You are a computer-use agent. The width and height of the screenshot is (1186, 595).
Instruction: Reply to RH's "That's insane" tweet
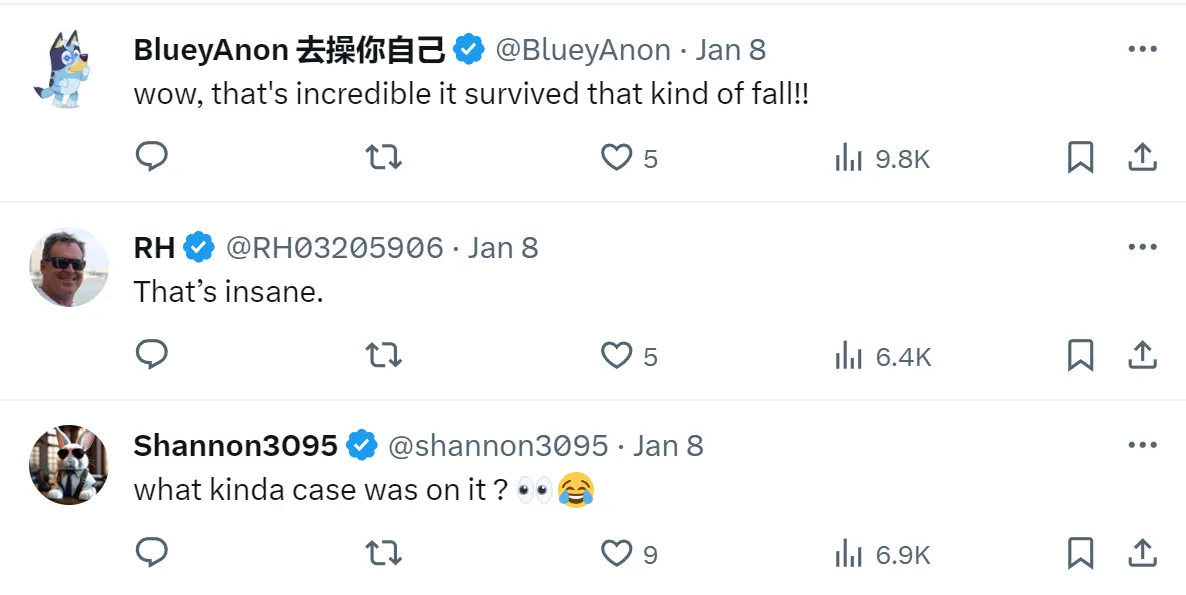coord(152,355)
